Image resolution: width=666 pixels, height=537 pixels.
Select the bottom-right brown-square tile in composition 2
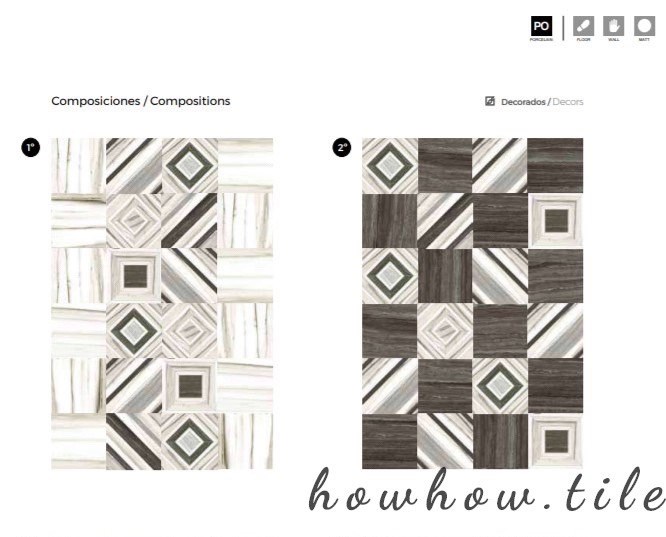[555, 441]
